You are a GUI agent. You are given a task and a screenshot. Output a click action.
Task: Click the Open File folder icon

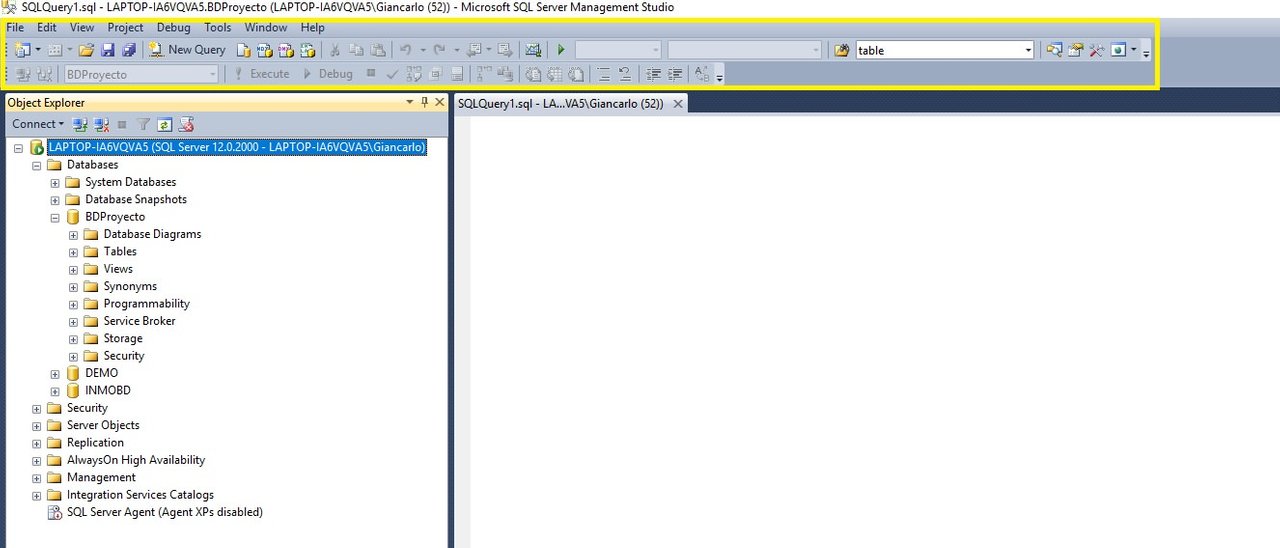coord(86,49)
